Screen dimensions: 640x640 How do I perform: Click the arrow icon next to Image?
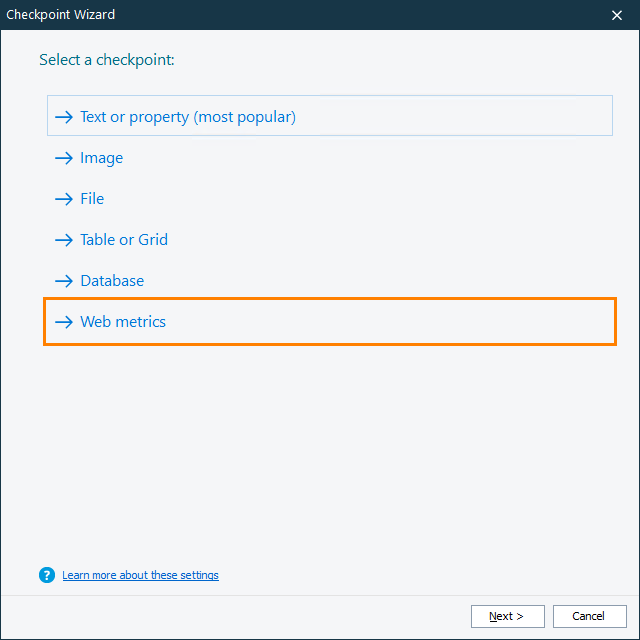64,158
